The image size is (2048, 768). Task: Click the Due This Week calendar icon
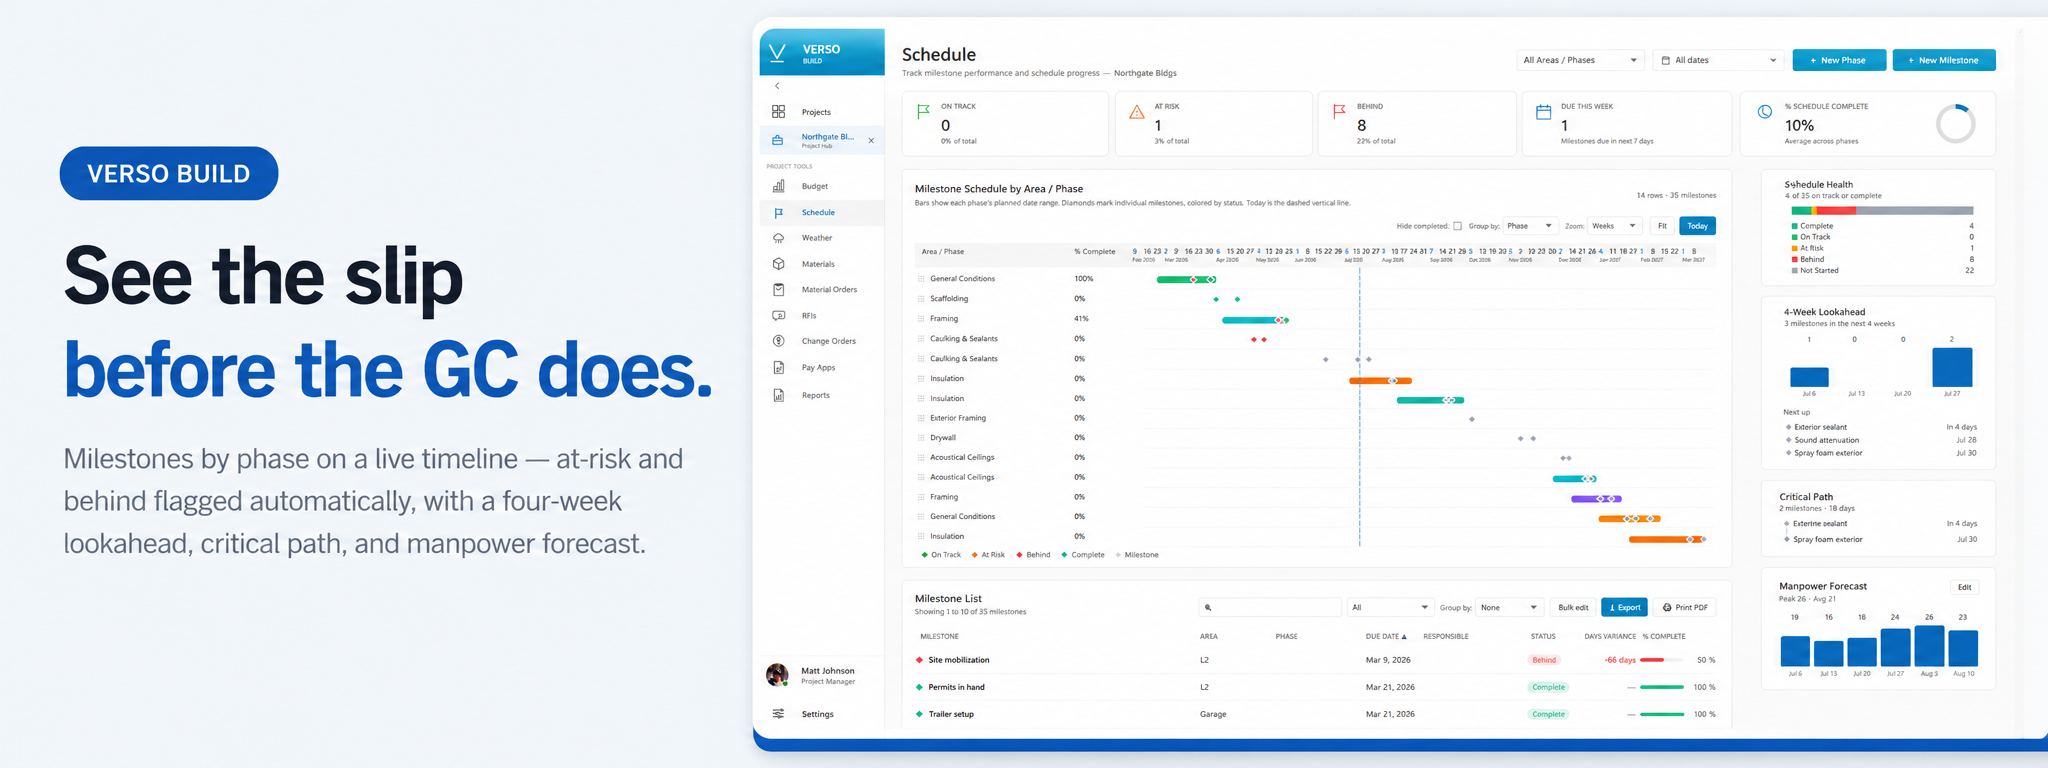(1543, 112)
